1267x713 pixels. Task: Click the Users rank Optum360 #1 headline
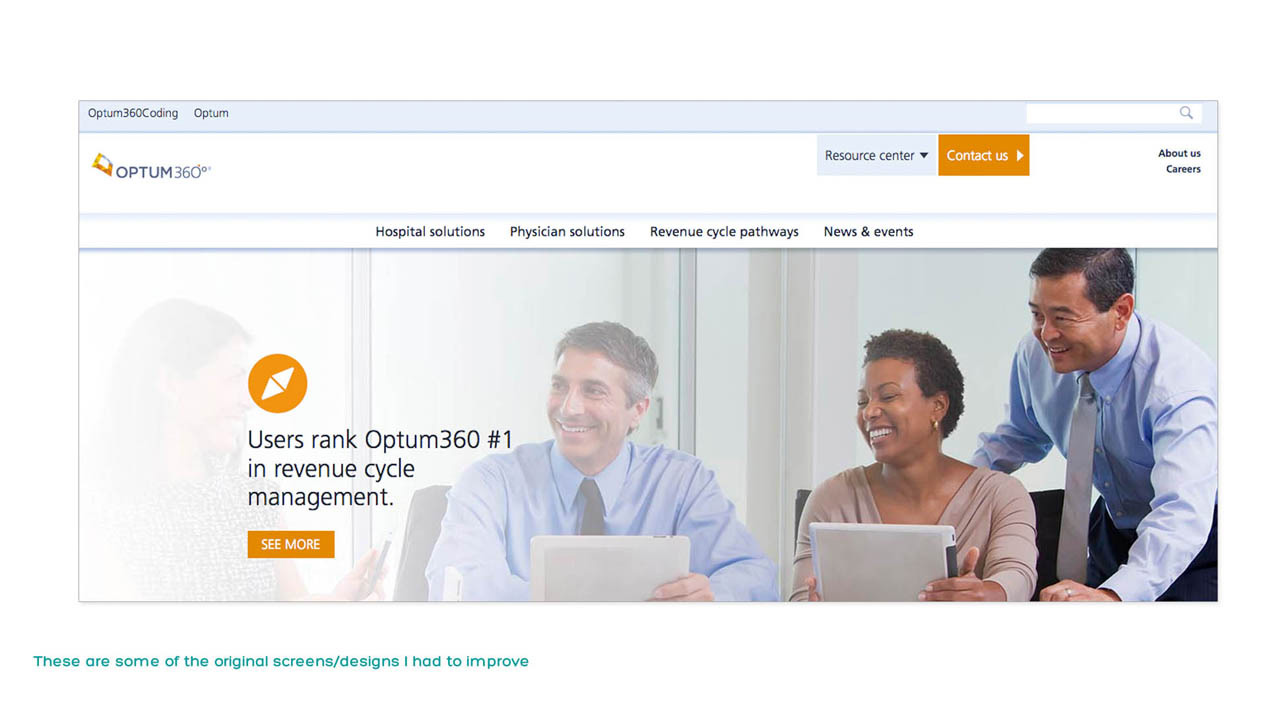tap(380, 468)
